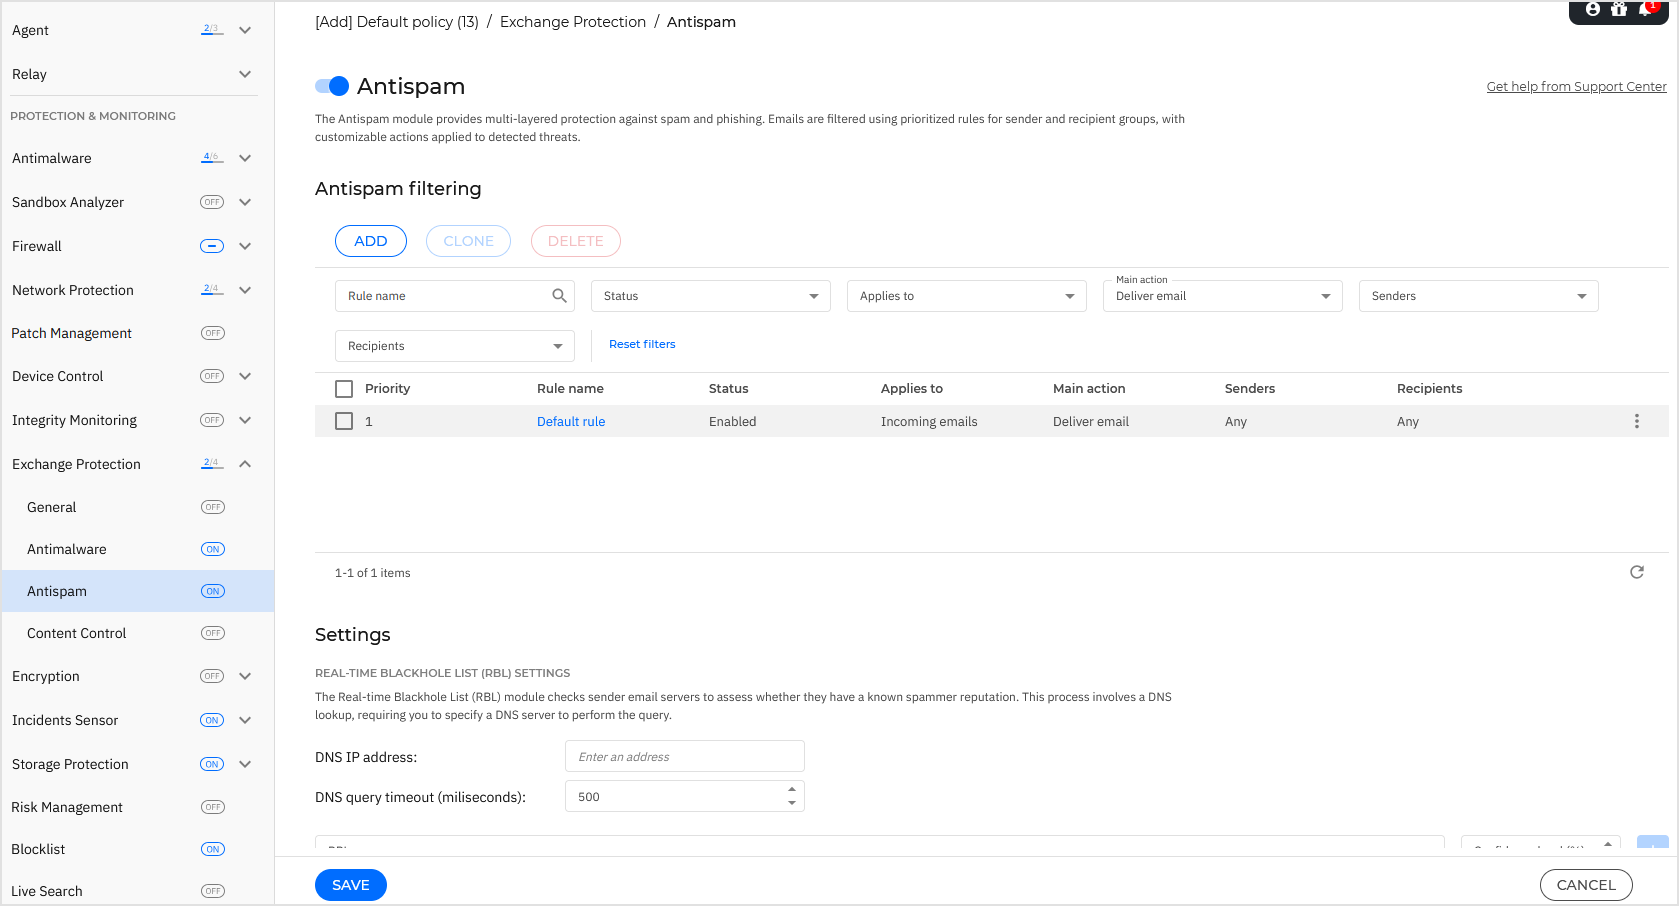The height and width of the screenshot is (906, 1679).
Task: Open the Default rule three-dot menu
Action: [1637, 421]
